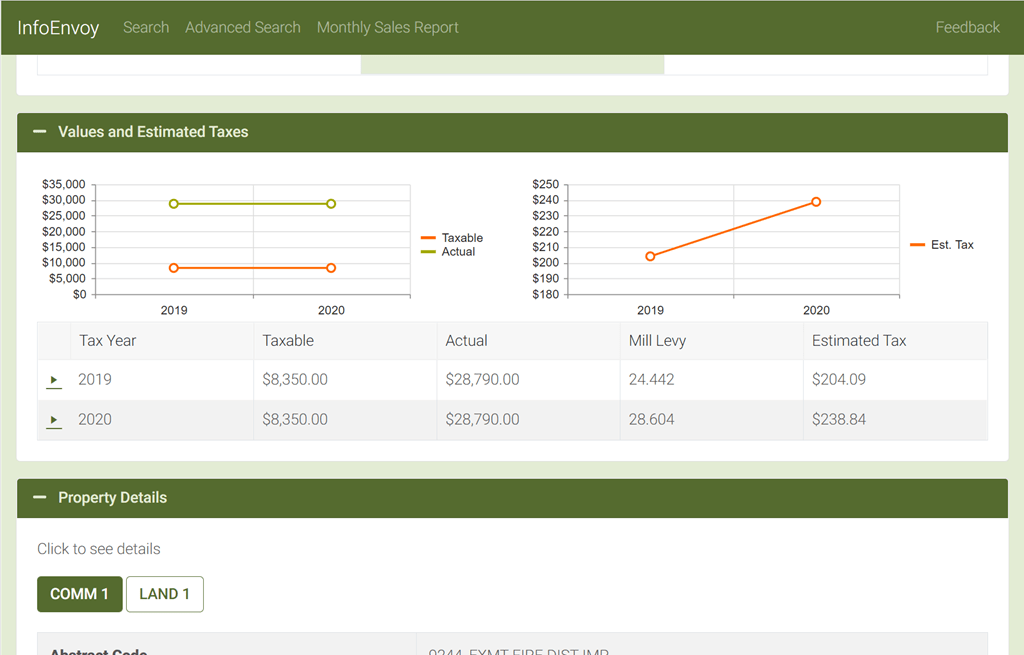
Task: Open Advanced Search
Action: point(242,27)
